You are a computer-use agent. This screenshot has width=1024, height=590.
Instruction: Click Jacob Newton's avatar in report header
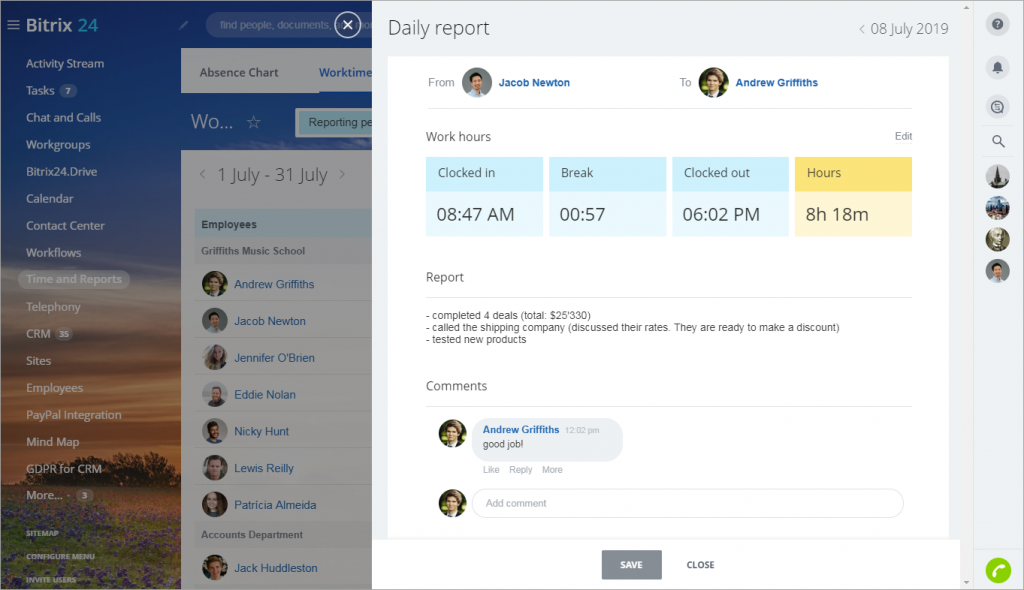pos(477,82)
